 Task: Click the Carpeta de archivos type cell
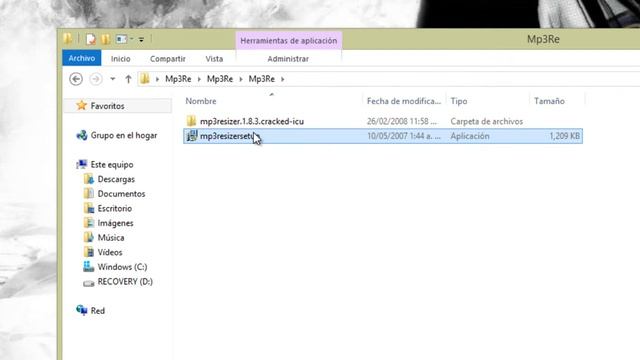487,121
